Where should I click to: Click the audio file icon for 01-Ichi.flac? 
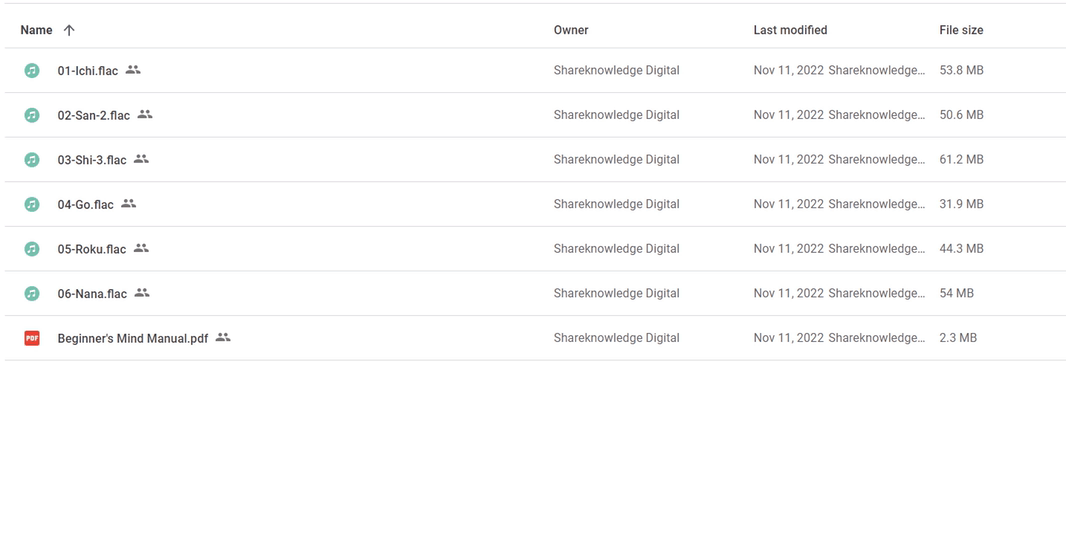point(32,71)
